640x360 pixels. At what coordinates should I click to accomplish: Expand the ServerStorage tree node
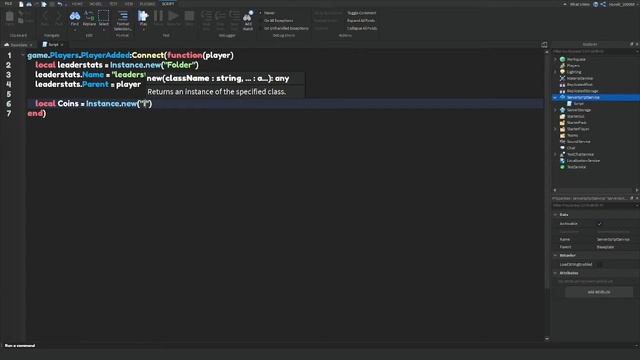tap(555, 110)
